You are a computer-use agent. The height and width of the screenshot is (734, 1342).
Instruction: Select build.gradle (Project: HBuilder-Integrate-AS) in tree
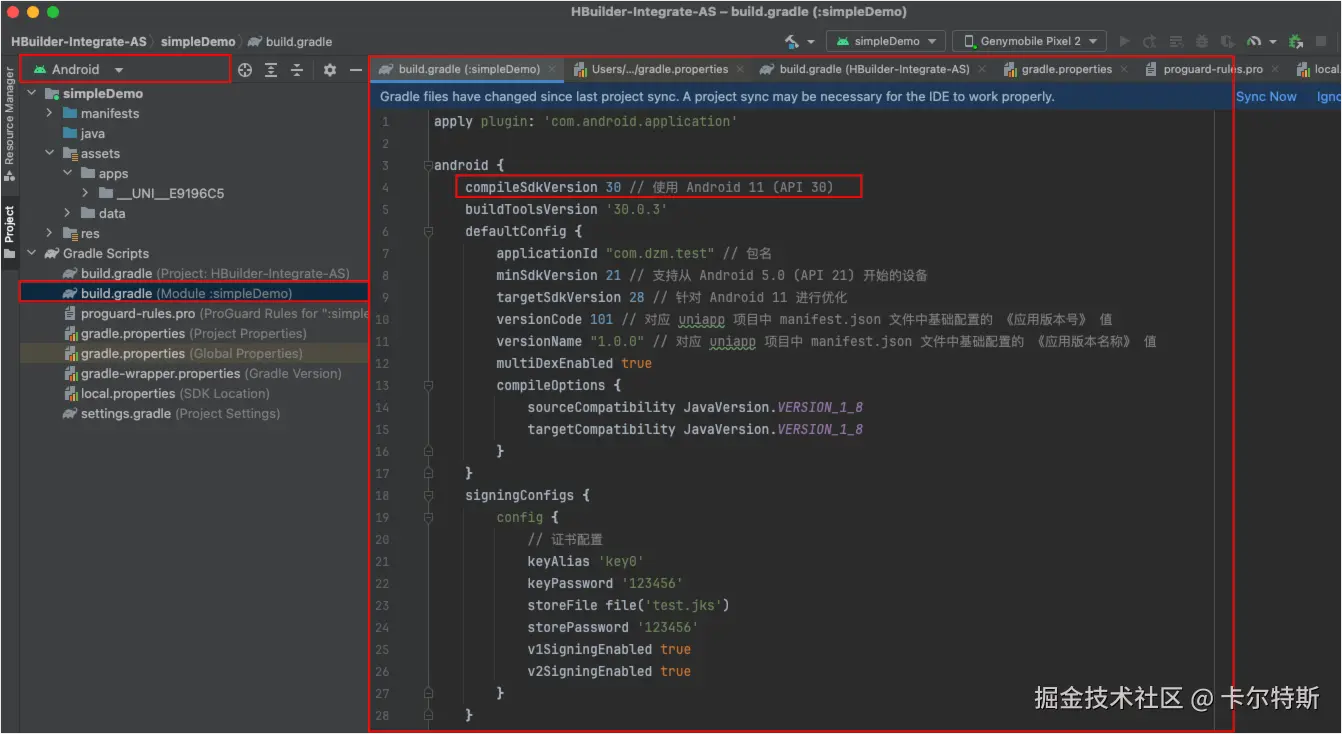pos(206,273)
